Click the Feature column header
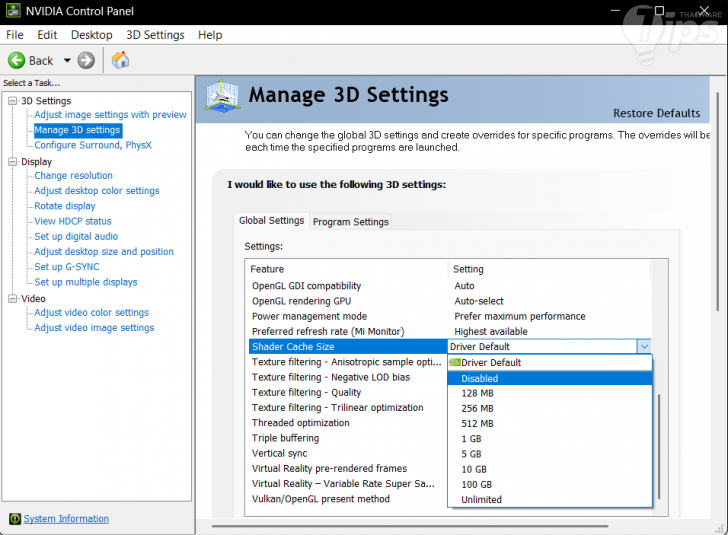 click(347, 269)
